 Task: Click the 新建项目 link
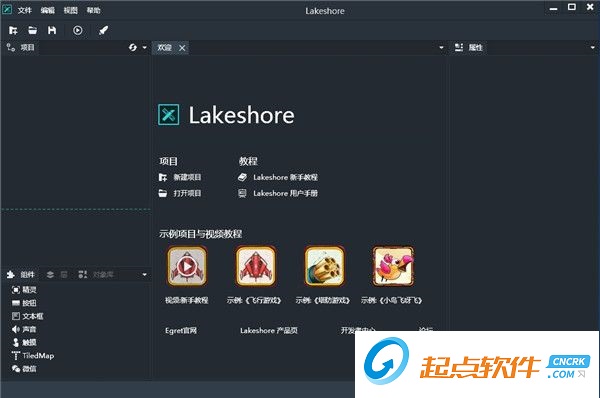180,177
